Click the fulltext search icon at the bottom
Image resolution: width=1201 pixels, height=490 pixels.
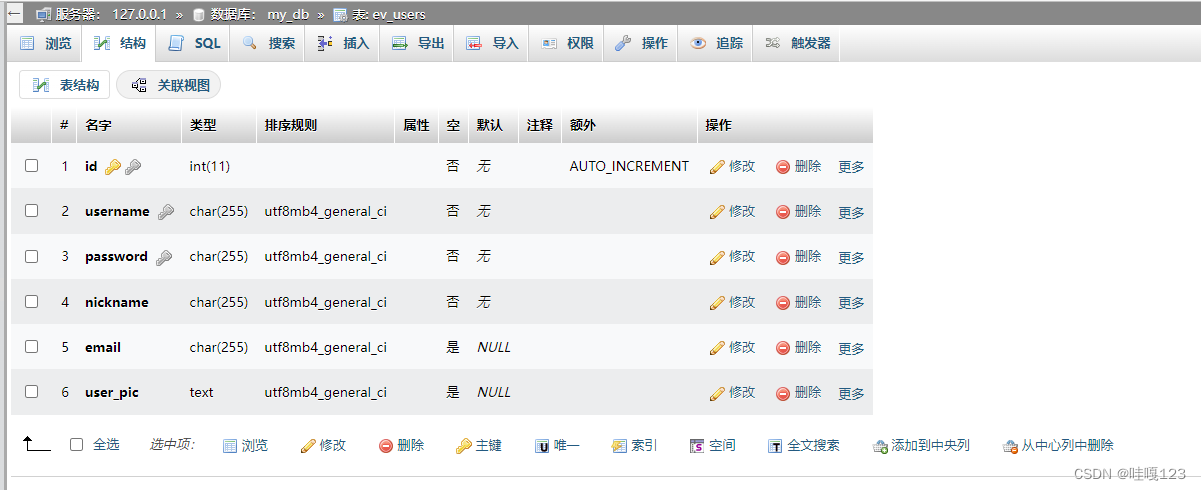point(775,446)
